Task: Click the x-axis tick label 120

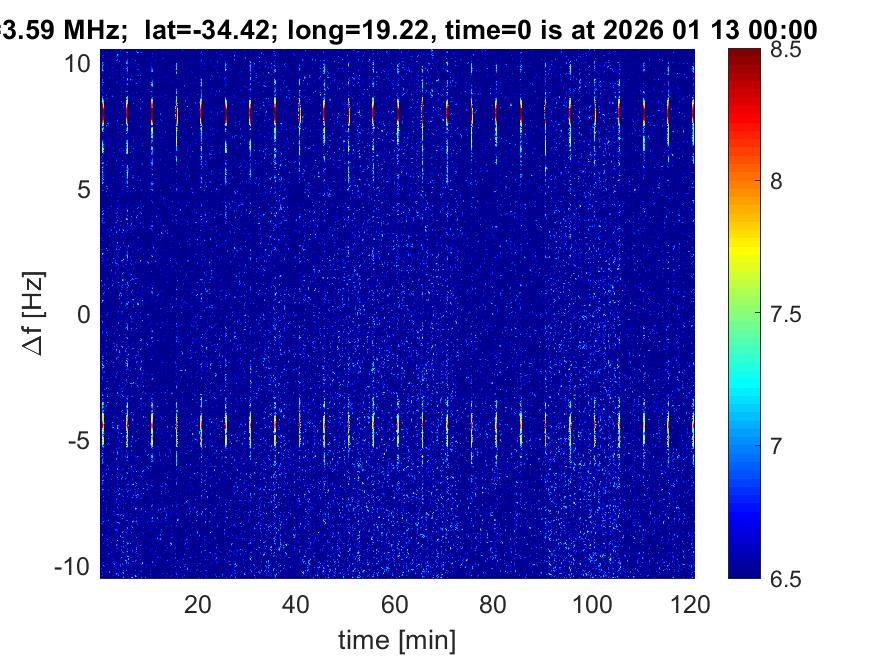Action: (x=692, y=604)
